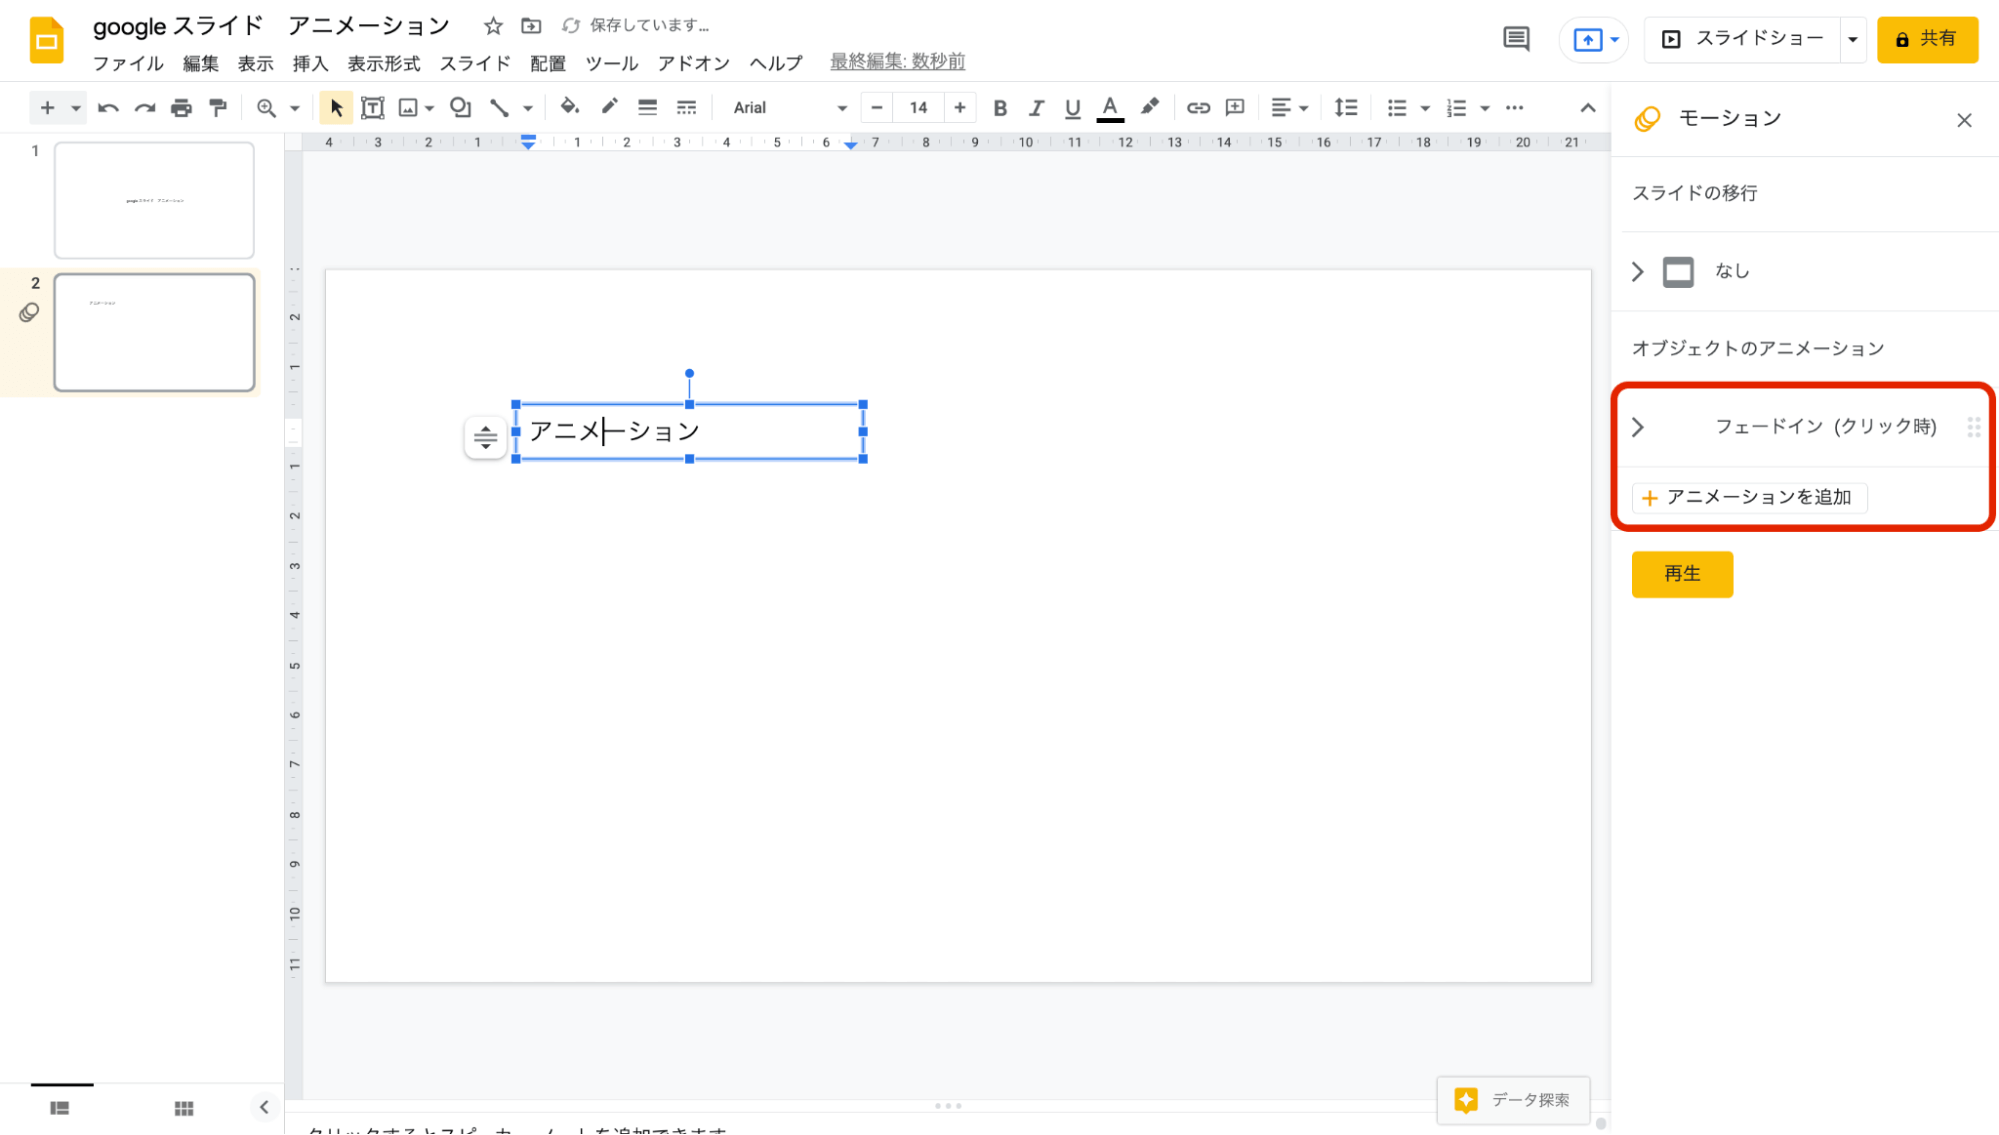Open the new slide layout dropdown arrow
1999x1135 pixels.
[x=76, y=108]
